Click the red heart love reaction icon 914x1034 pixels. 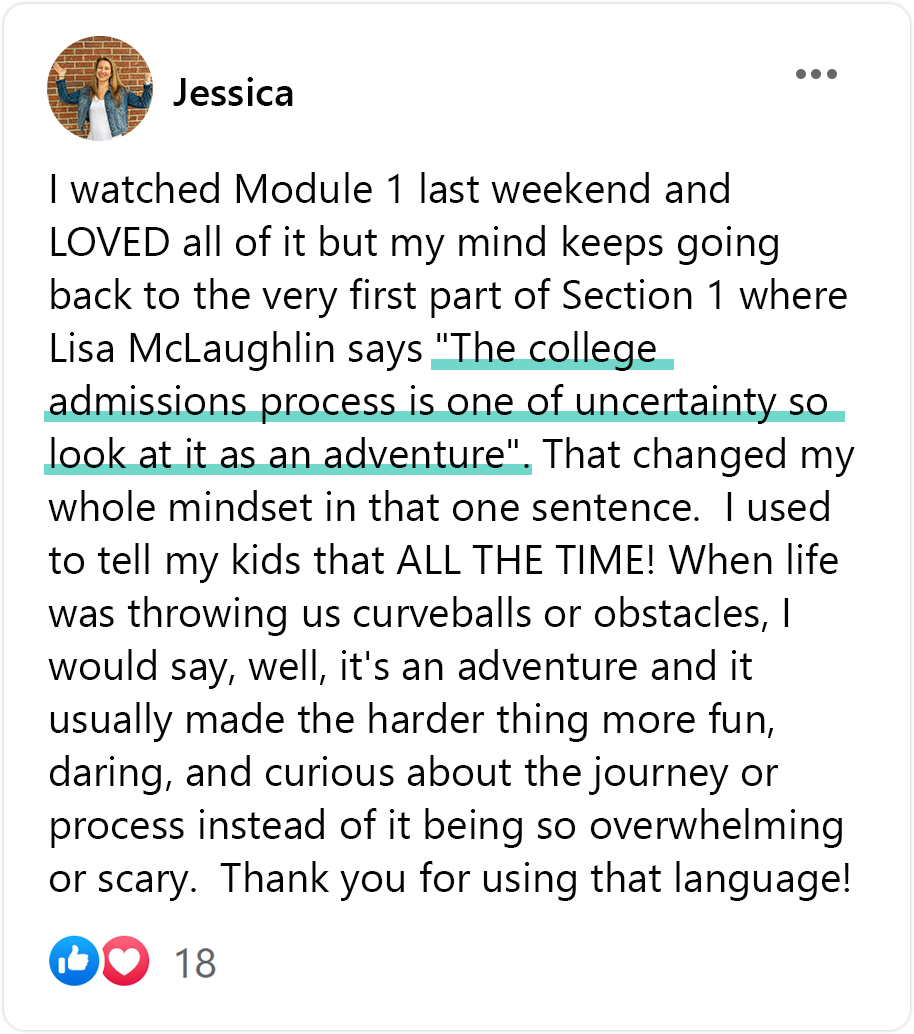[x=125, y=961]
